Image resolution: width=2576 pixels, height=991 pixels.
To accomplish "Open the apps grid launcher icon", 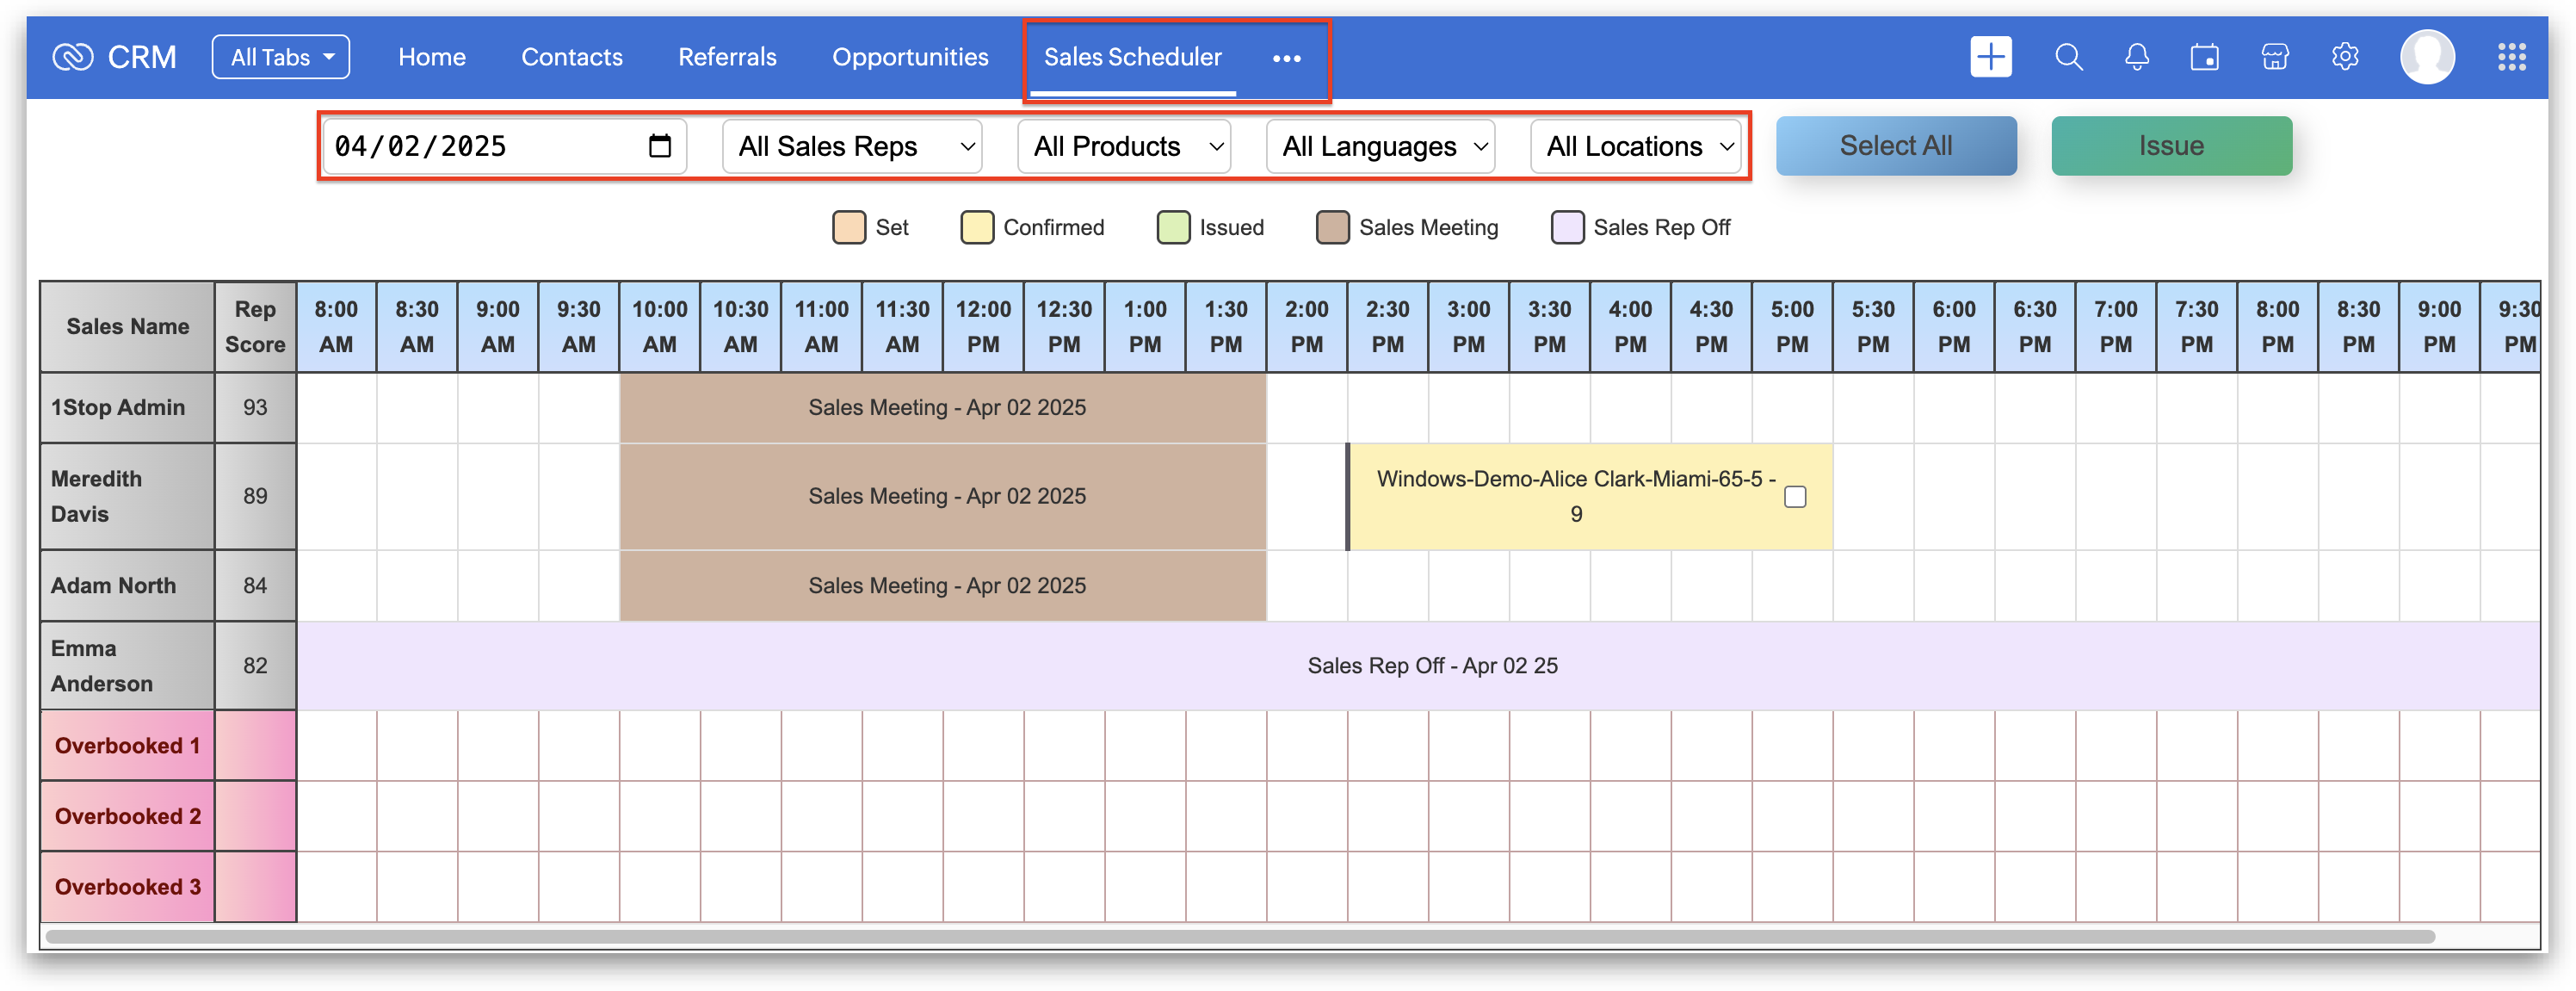I will (x=2511, y=57).
